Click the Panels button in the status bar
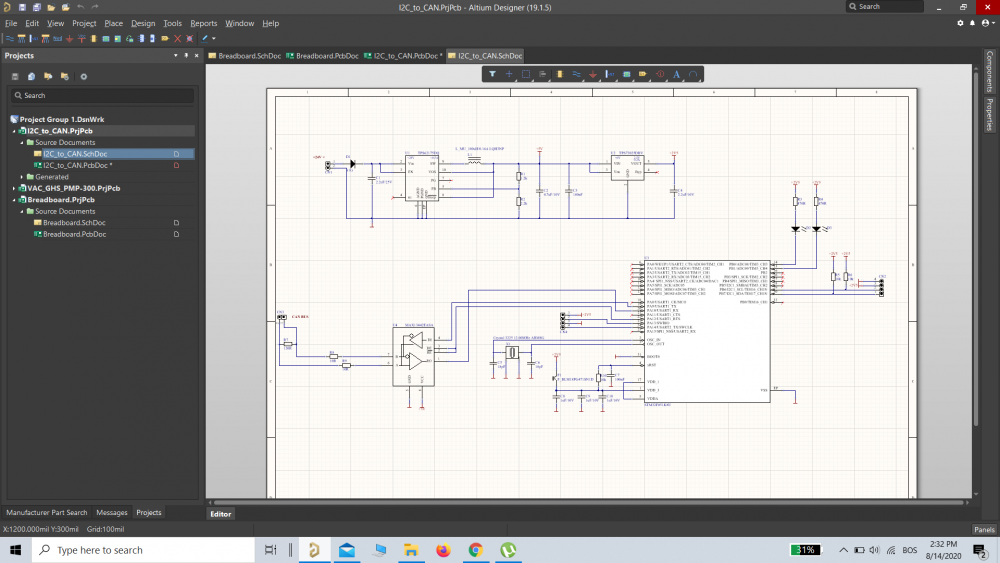The image size is (1000, 563). click(x=984, y=529)
